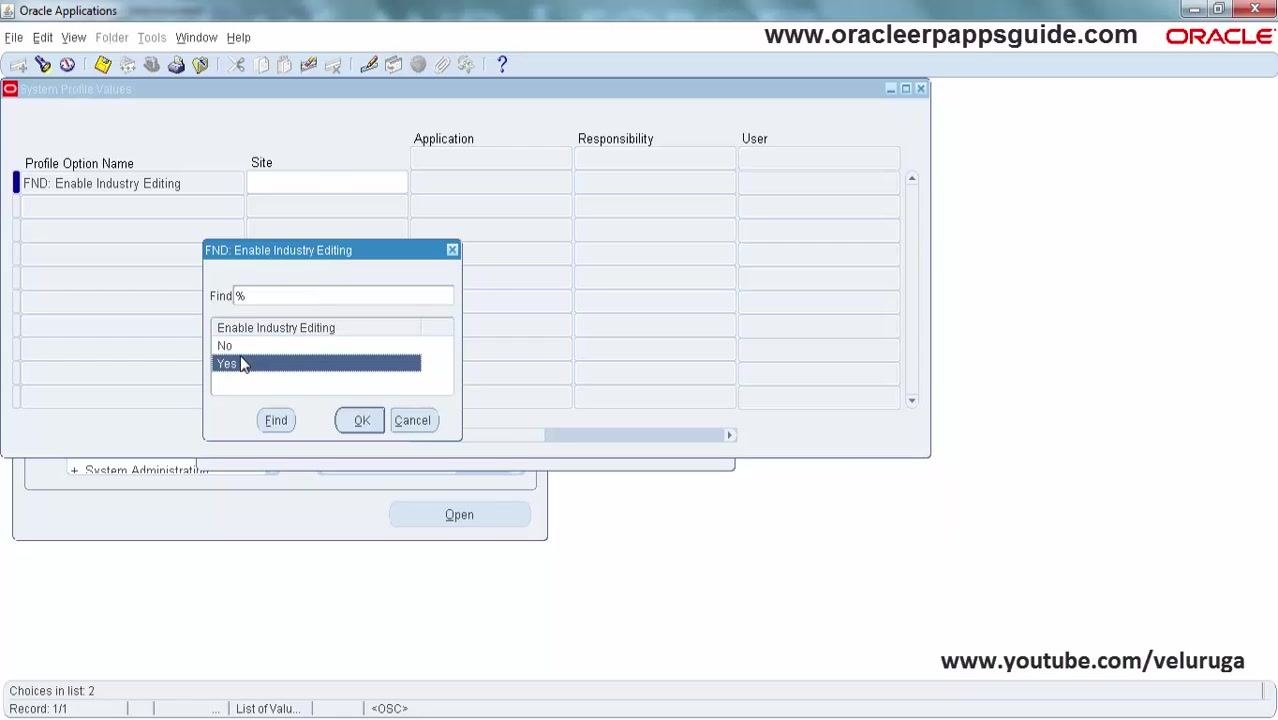The image size is (1278, 720).
Task: Click the Show Navigator toolbar icon
Action: (x=67, y=65)
